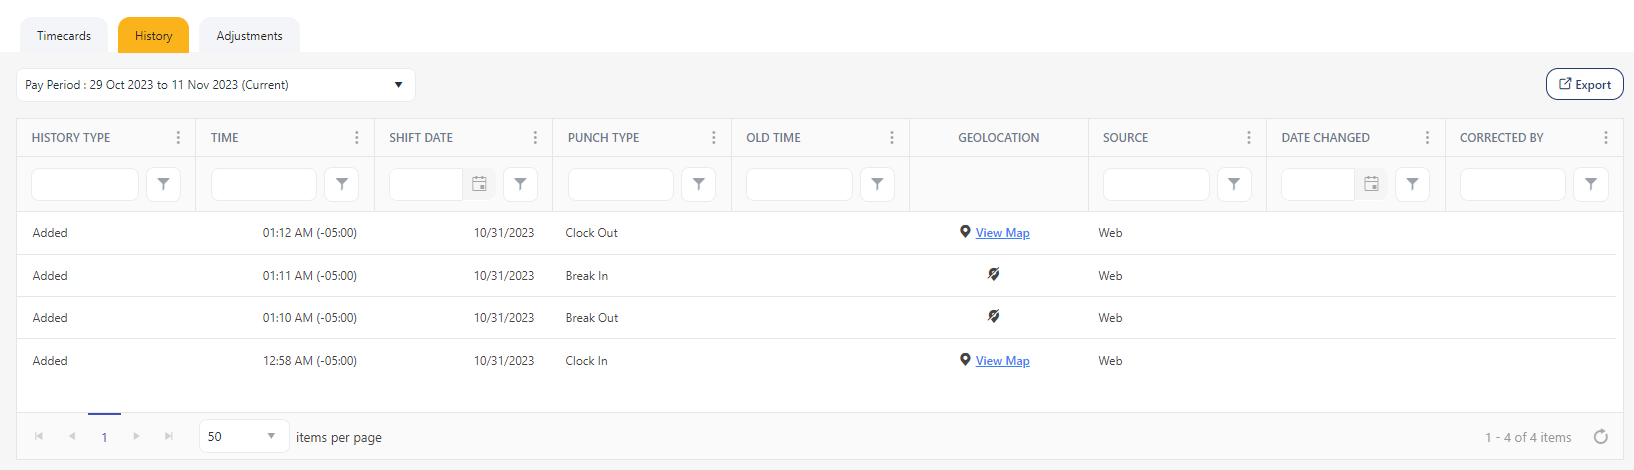This screenshot has height=470, width=1634.
Task: Switch to the Timecards tab
Action: click(64, 36)
